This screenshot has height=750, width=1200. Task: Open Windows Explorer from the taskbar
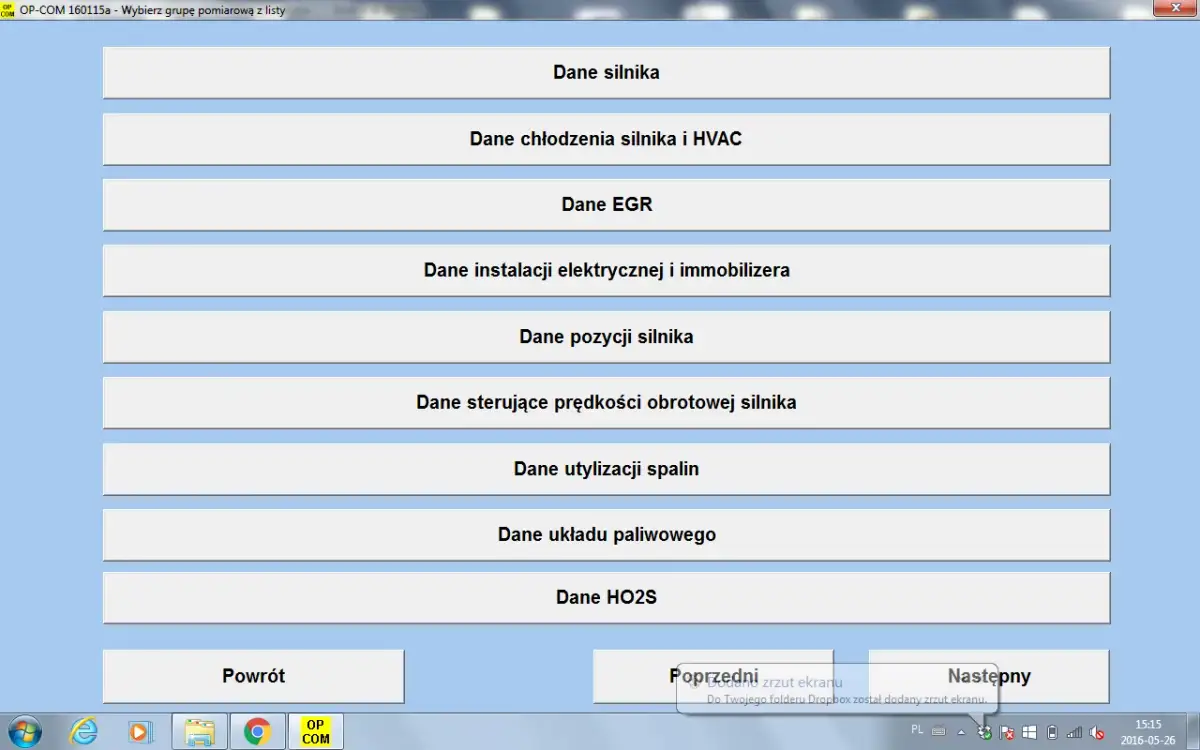click(199, 731)
